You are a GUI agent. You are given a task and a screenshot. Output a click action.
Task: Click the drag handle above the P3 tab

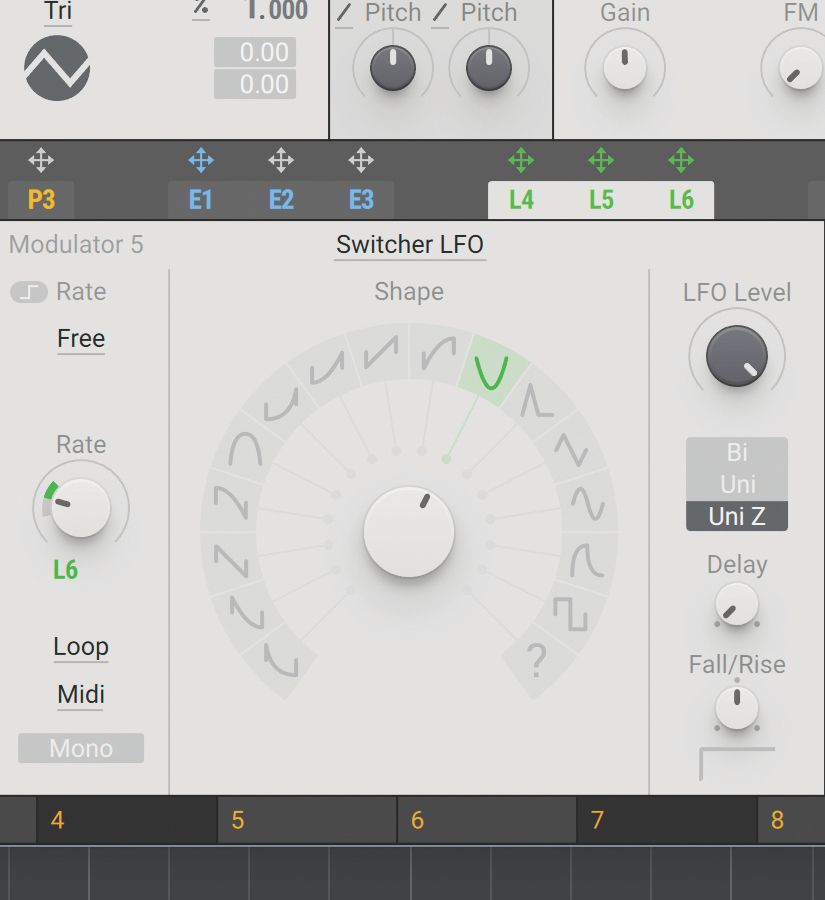[x=42, y=158]
